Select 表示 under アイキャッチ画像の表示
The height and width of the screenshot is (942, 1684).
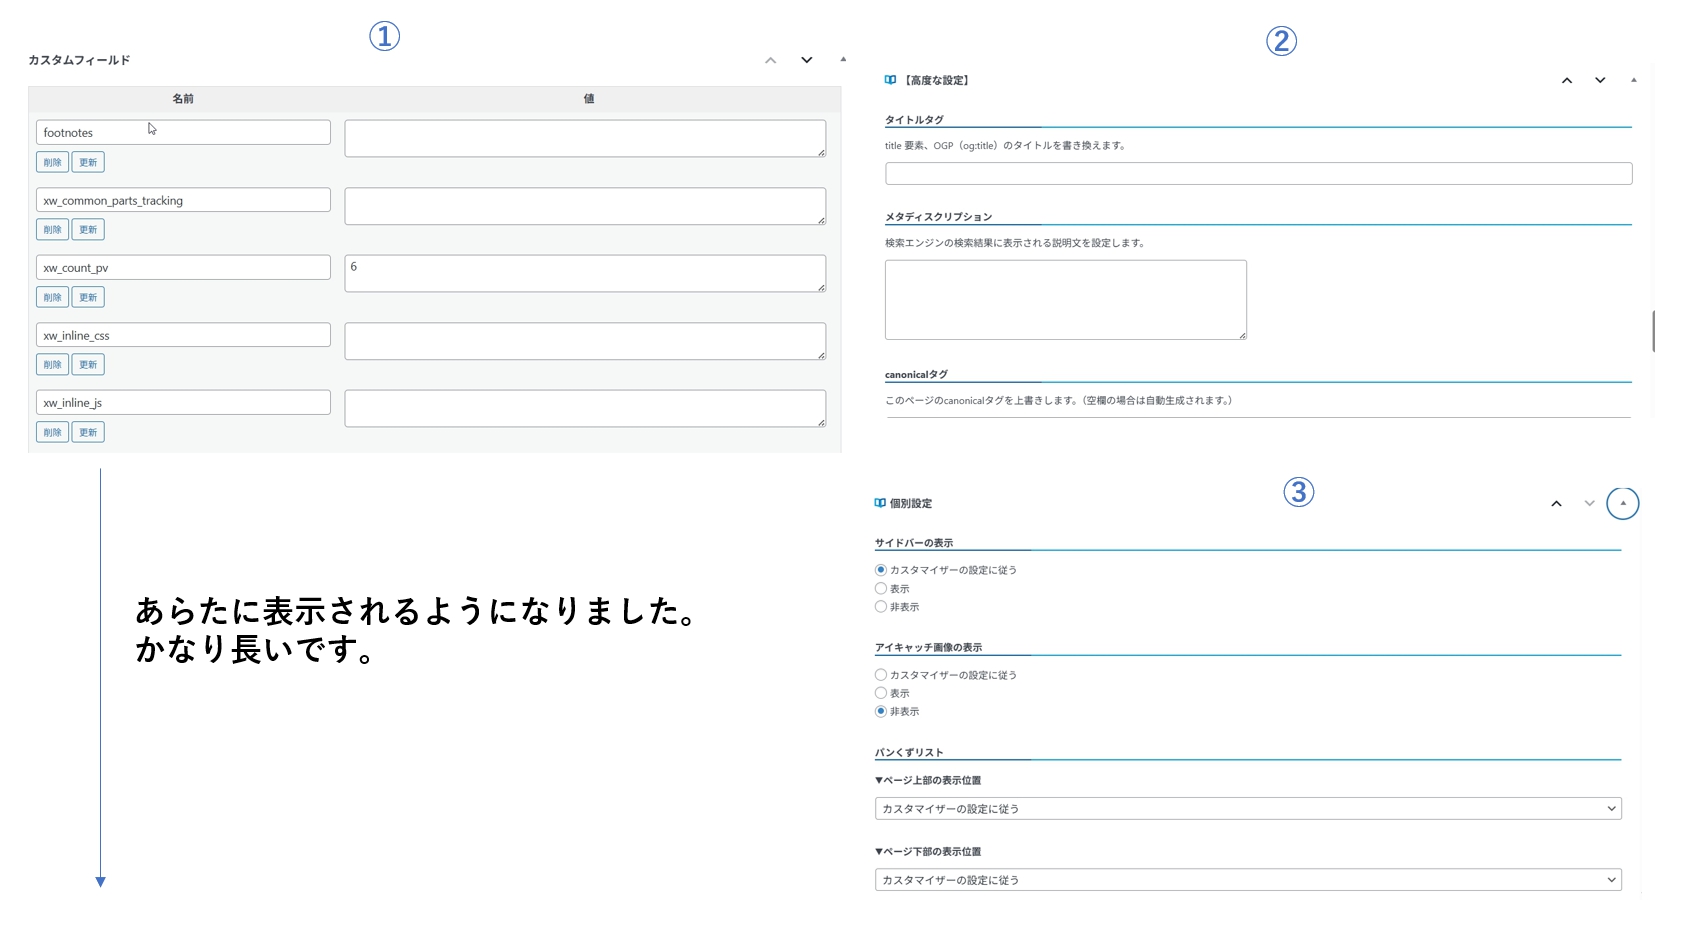pos(881,693)
